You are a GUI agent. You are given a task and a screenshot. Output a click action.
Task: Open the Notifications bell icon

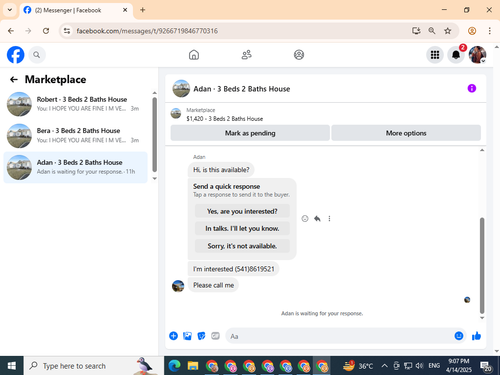(x=456, y=55)
